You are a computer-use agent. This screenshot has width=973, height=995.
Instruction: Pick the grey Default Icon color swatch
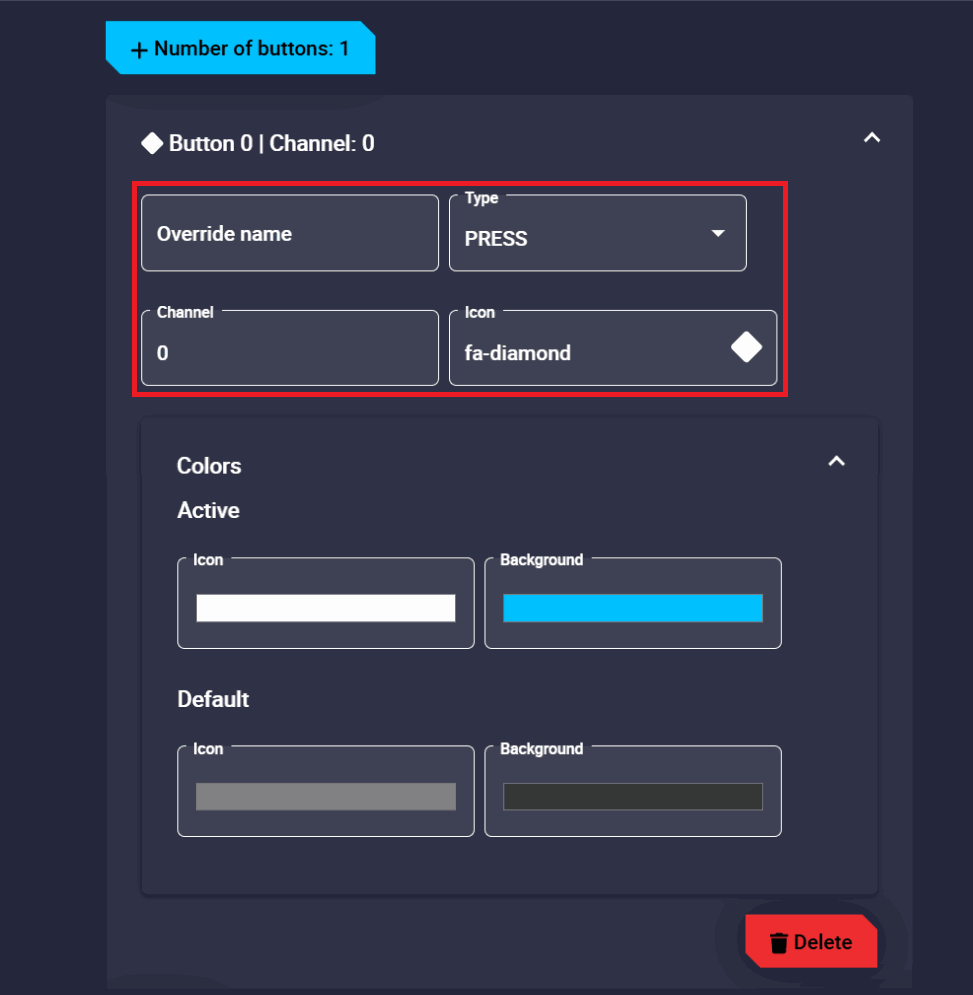(x=325, y=796)
